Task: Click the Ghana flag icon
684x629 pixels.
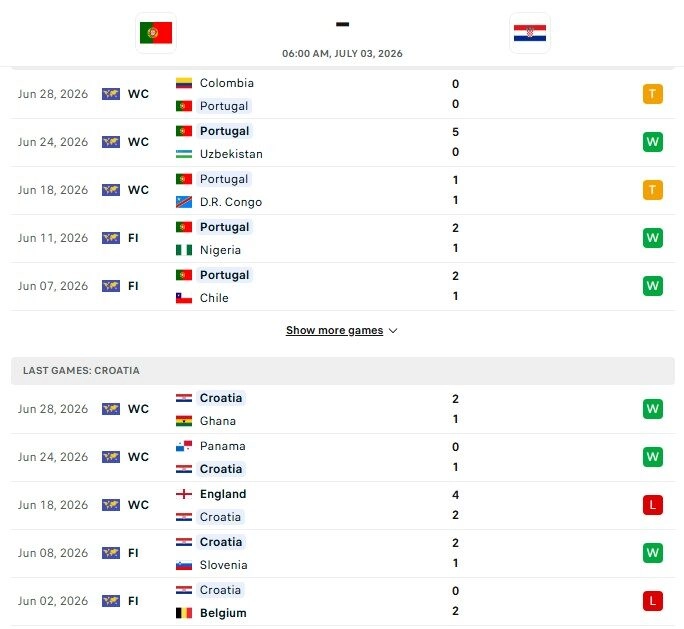Action: coord(184,421)
